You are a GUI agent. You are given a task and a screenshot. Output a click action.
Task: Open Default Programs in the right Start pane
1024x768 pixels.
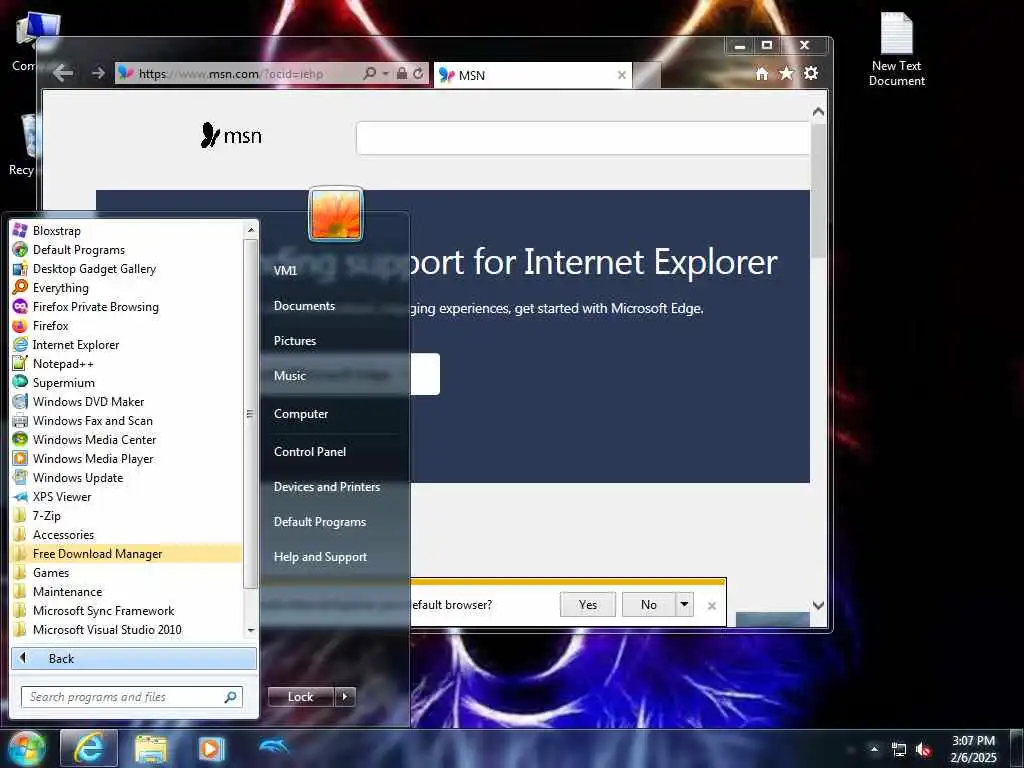tap(319, 522)
